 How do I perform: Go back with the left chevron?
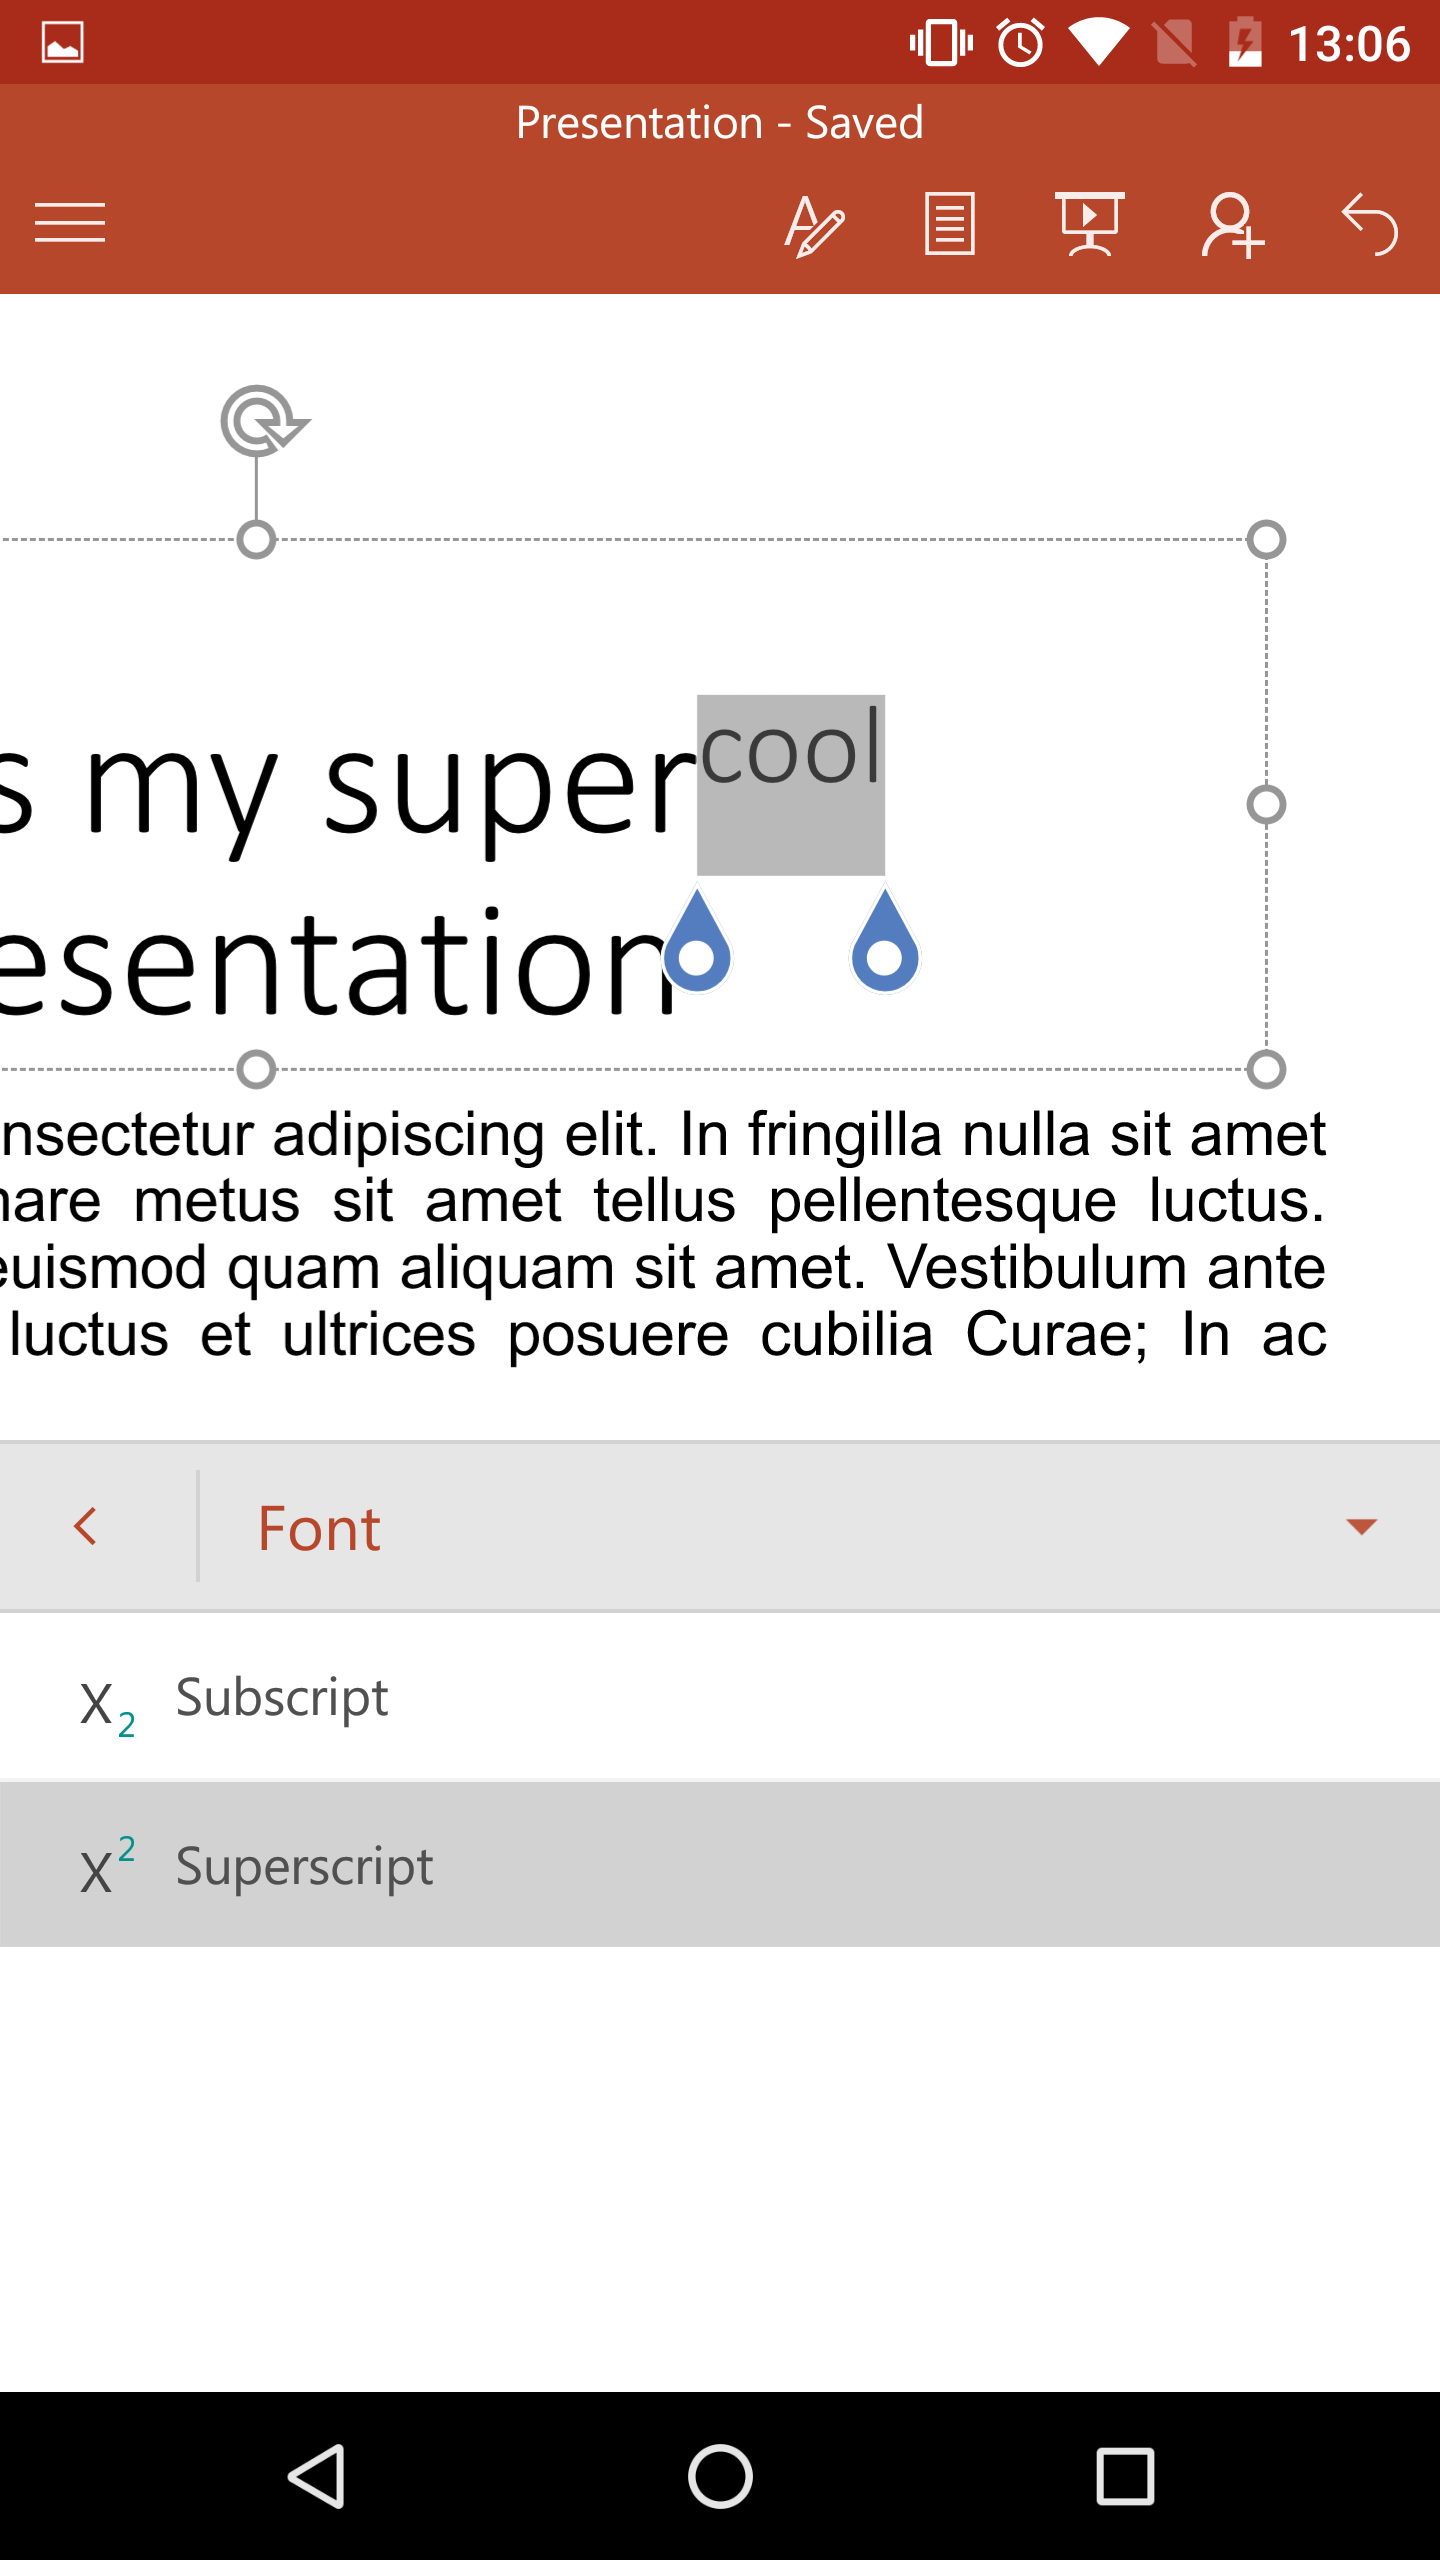coord(86,1527)
